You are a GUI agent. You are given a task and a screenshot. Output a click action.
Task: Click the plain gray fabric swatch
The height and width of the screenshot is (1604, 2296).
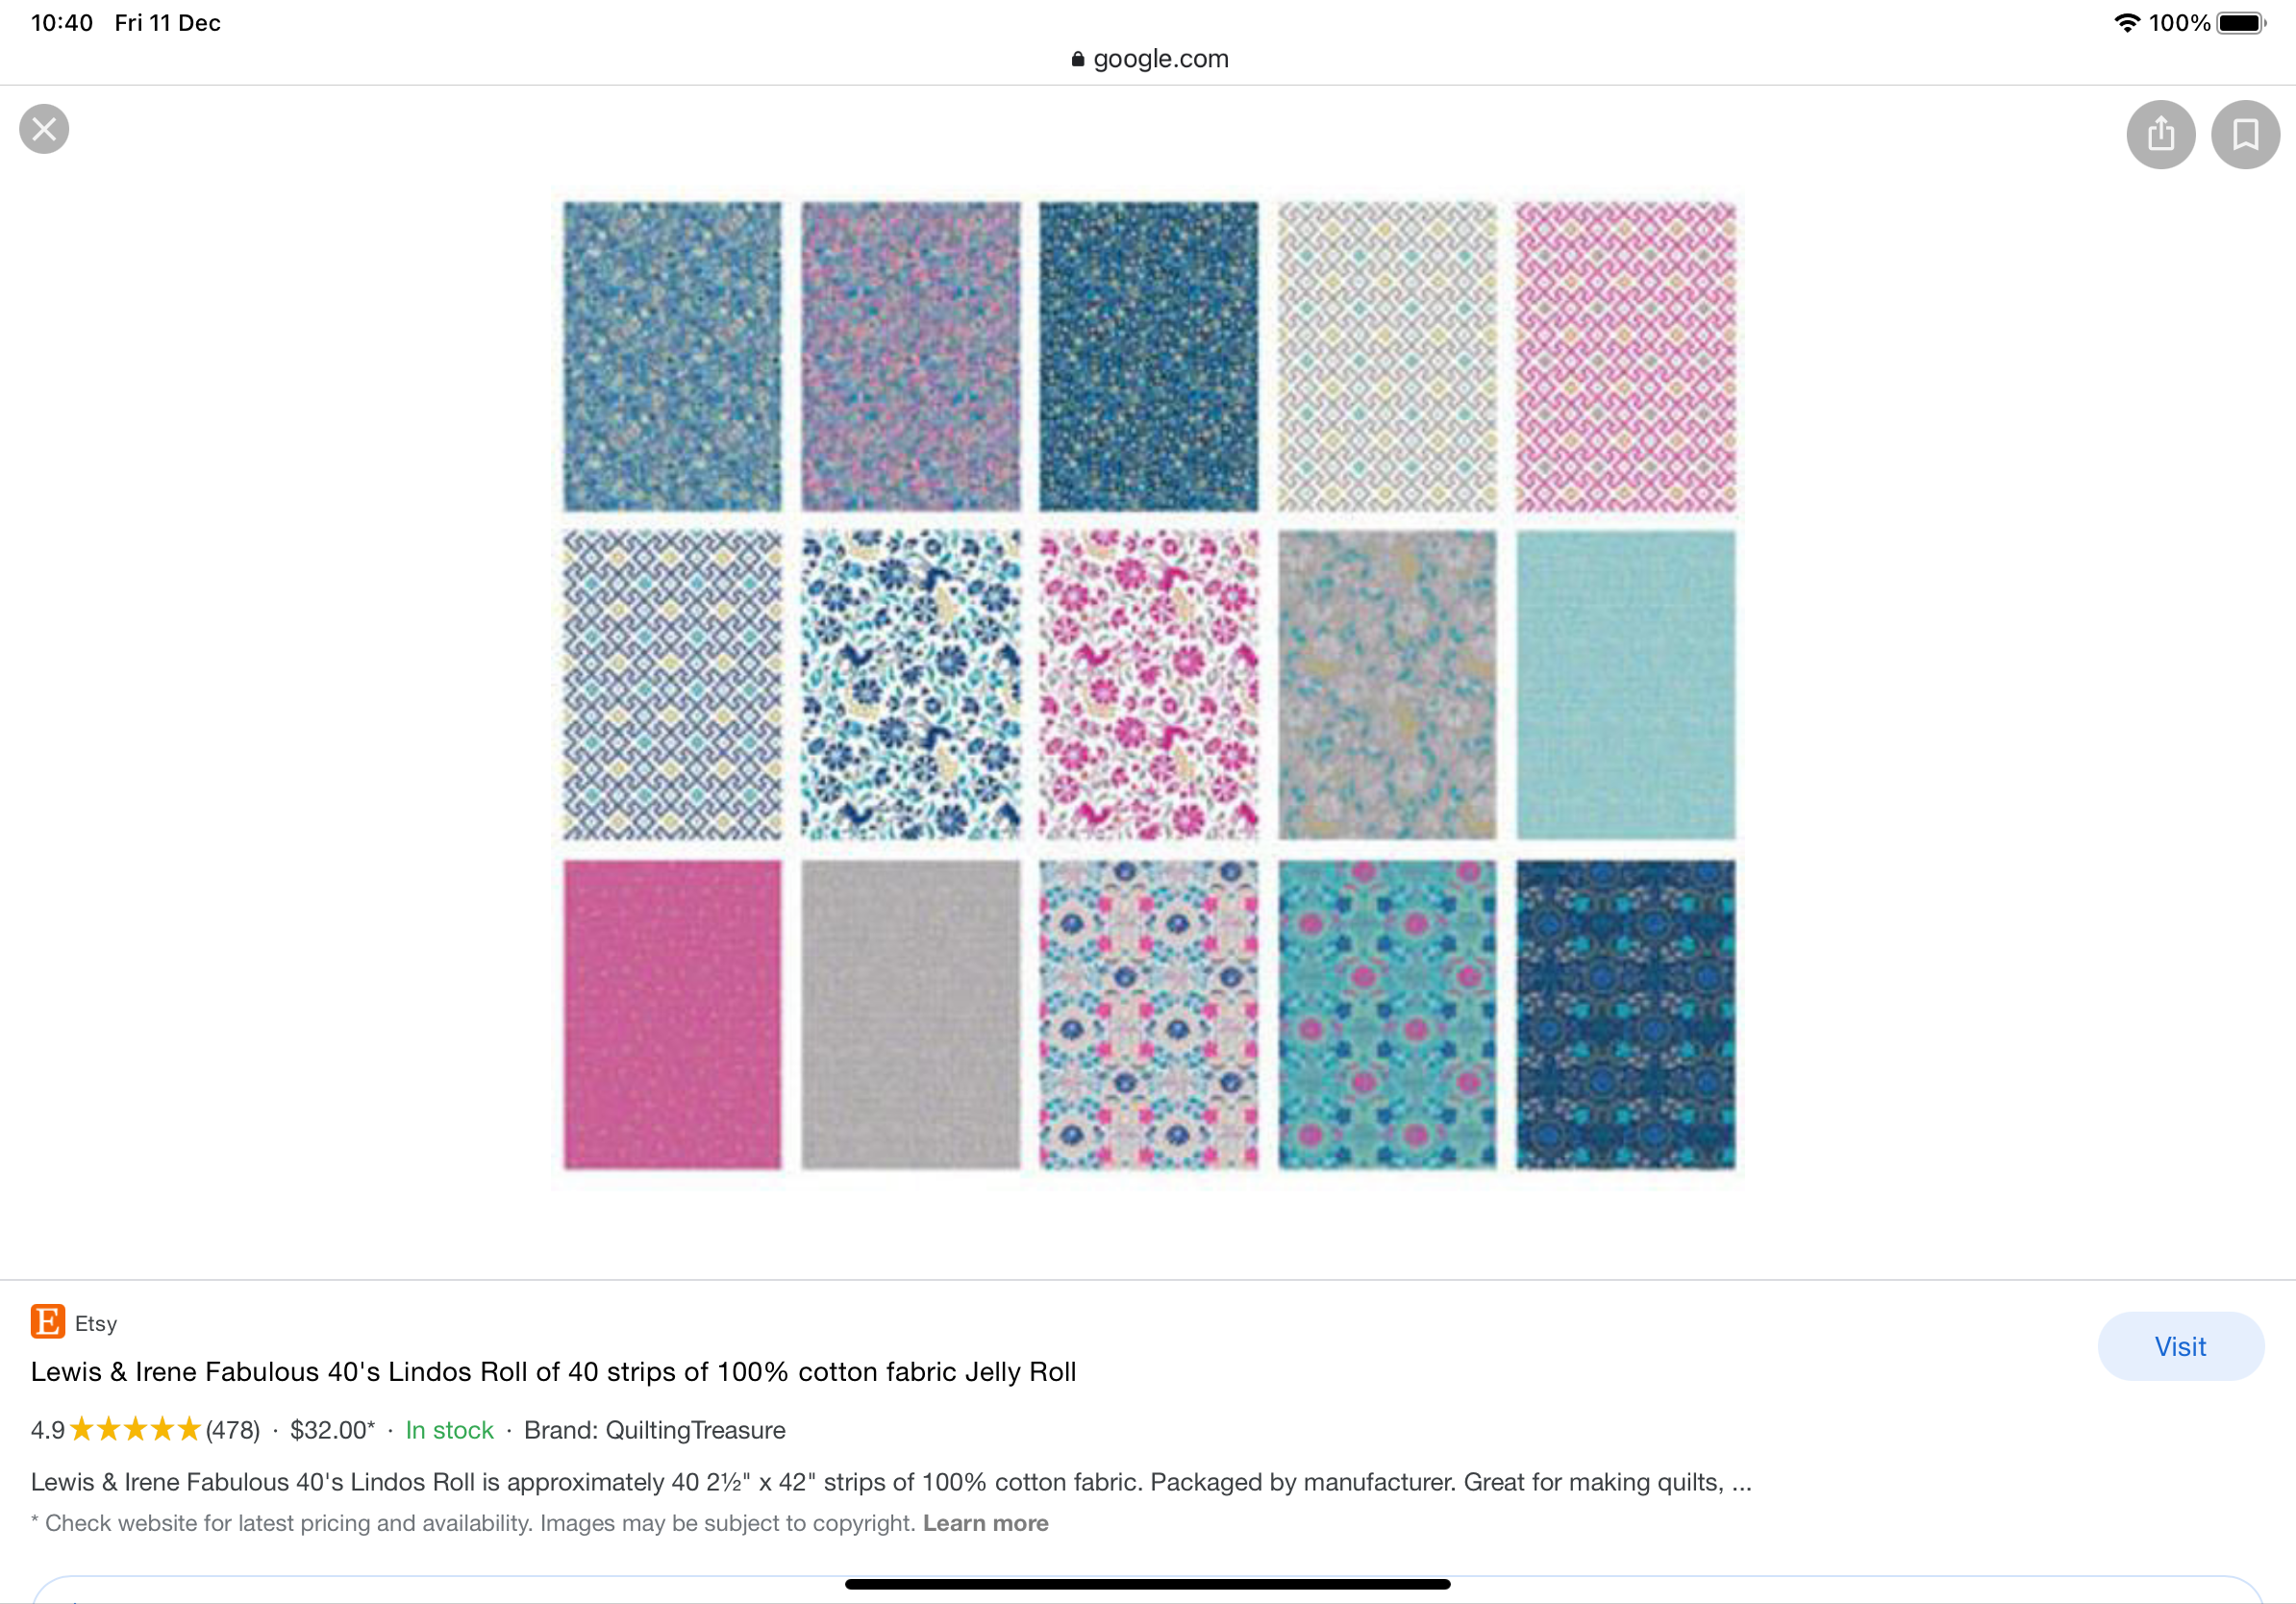click(x=910, y=1014)
